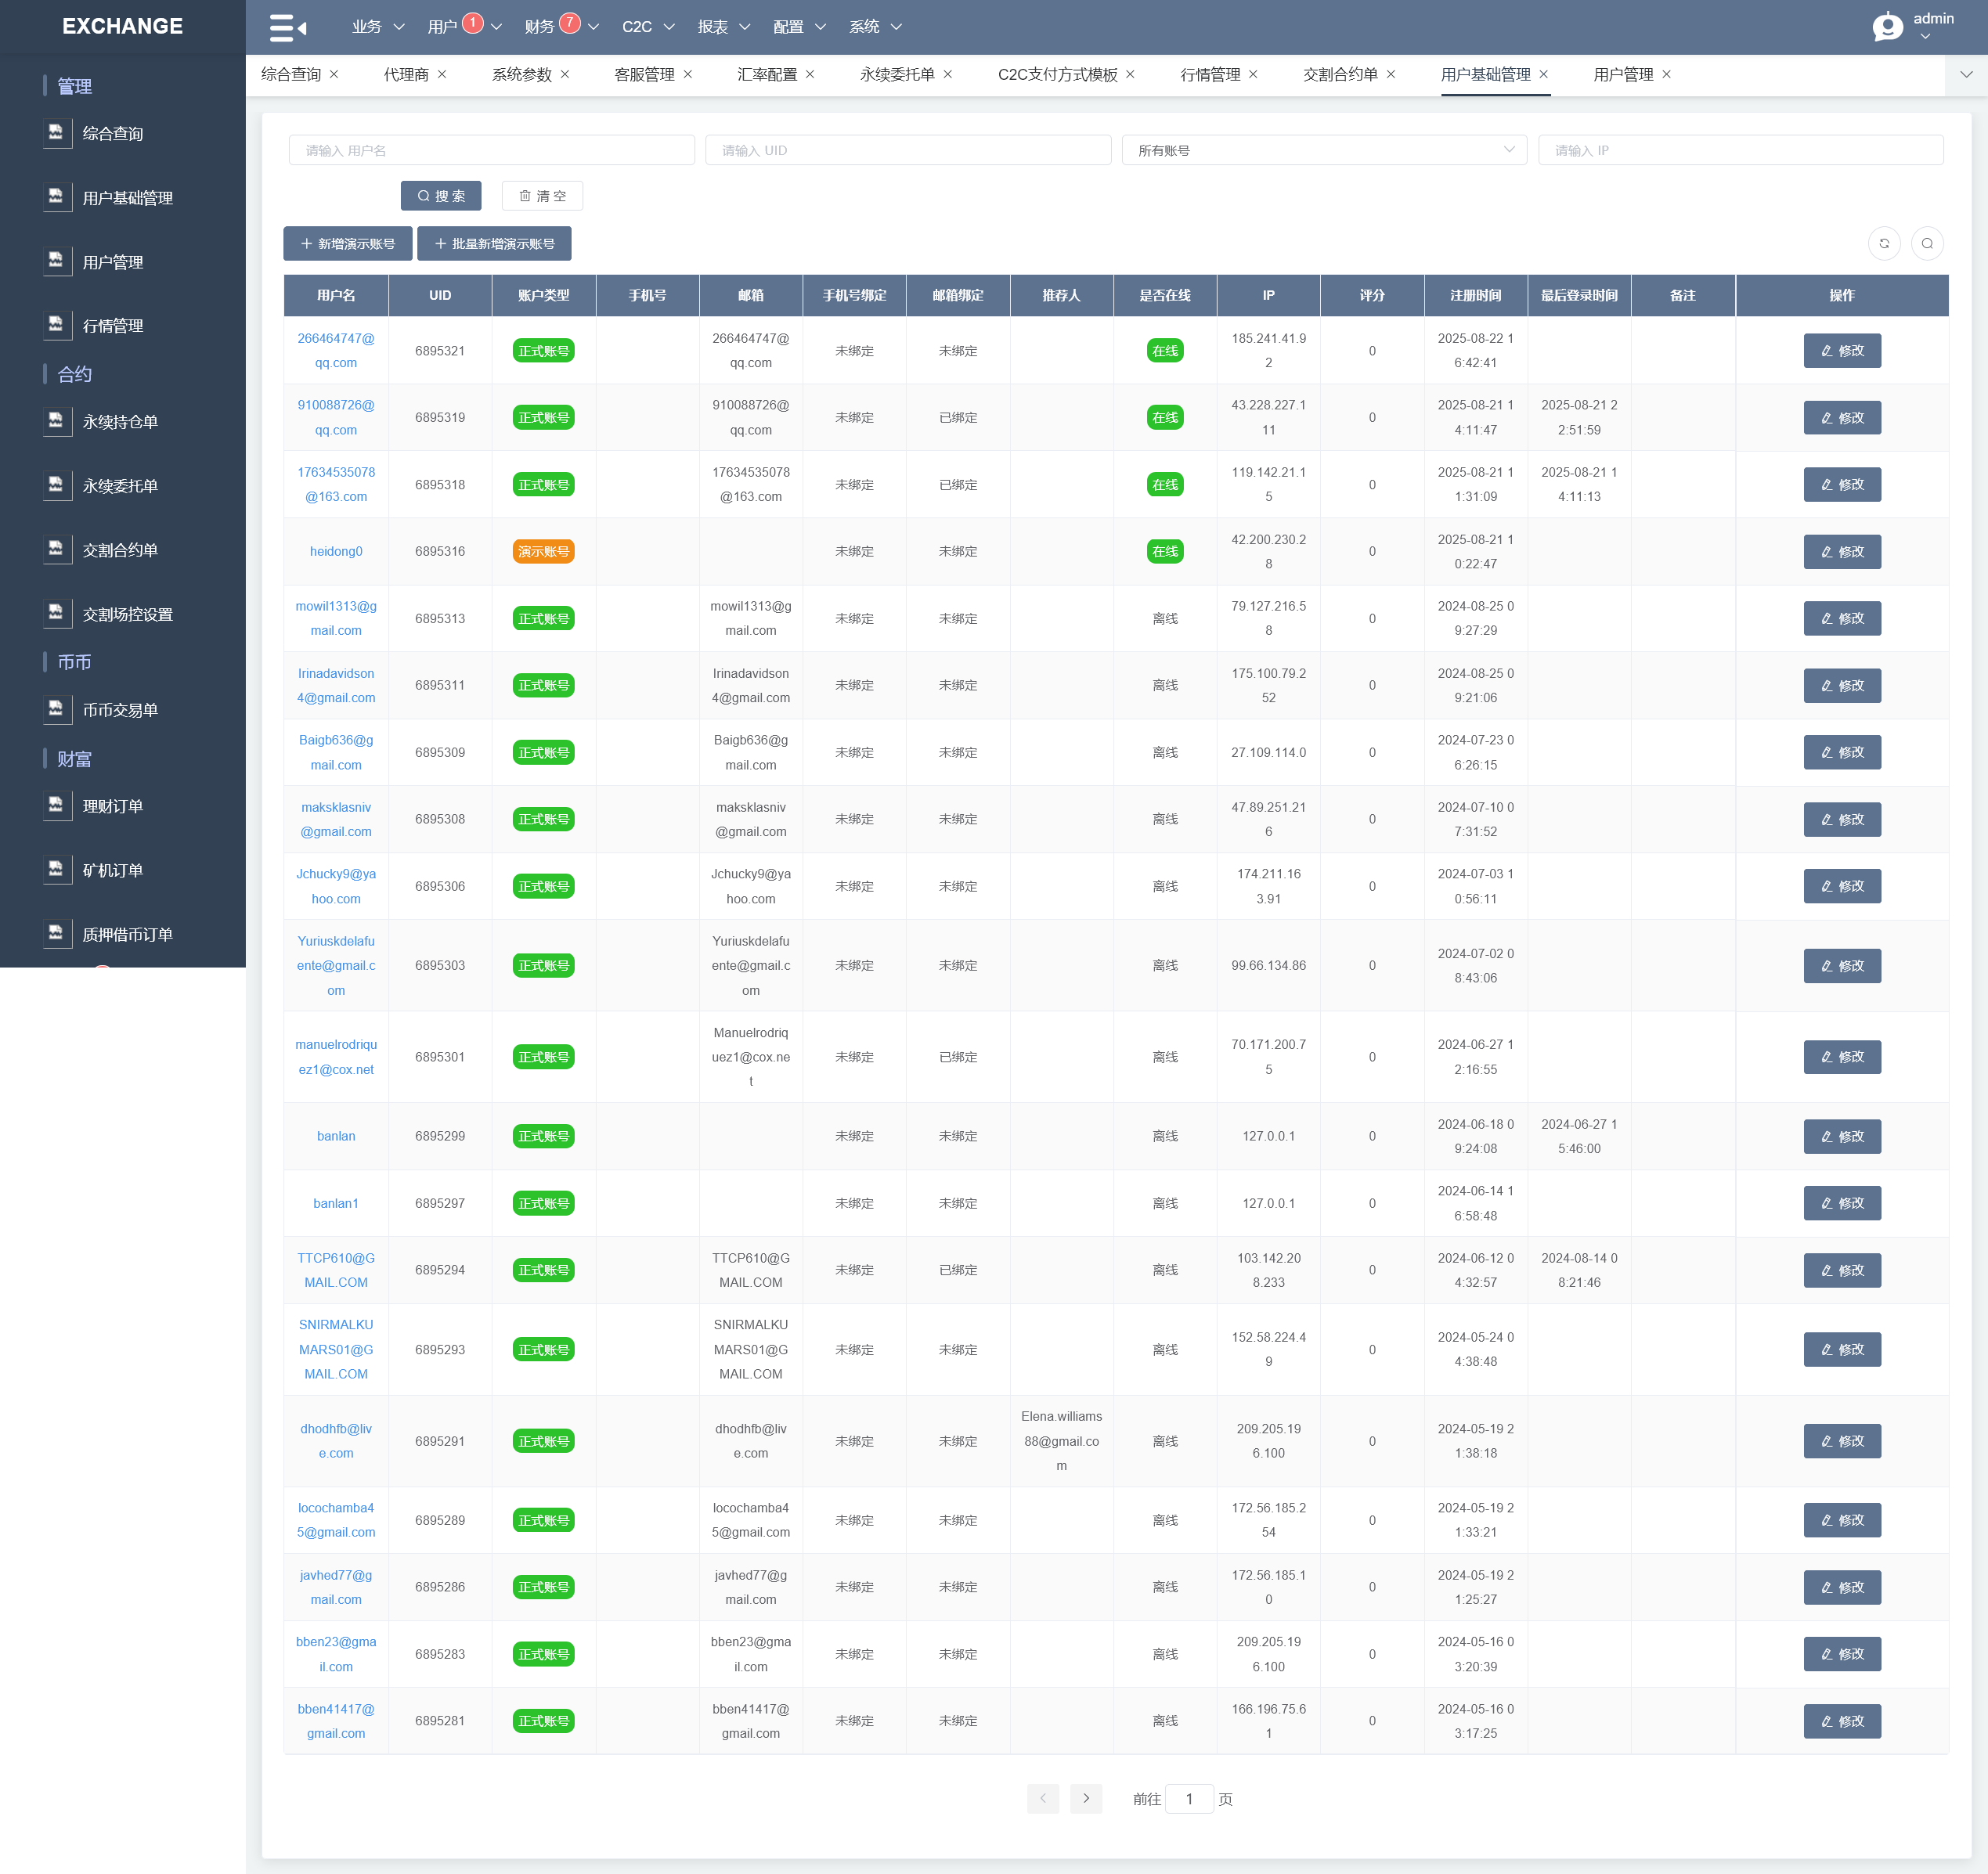
Task: Close the 客服管理 tab
Action: pyautogui.click(x=688, y=74)
